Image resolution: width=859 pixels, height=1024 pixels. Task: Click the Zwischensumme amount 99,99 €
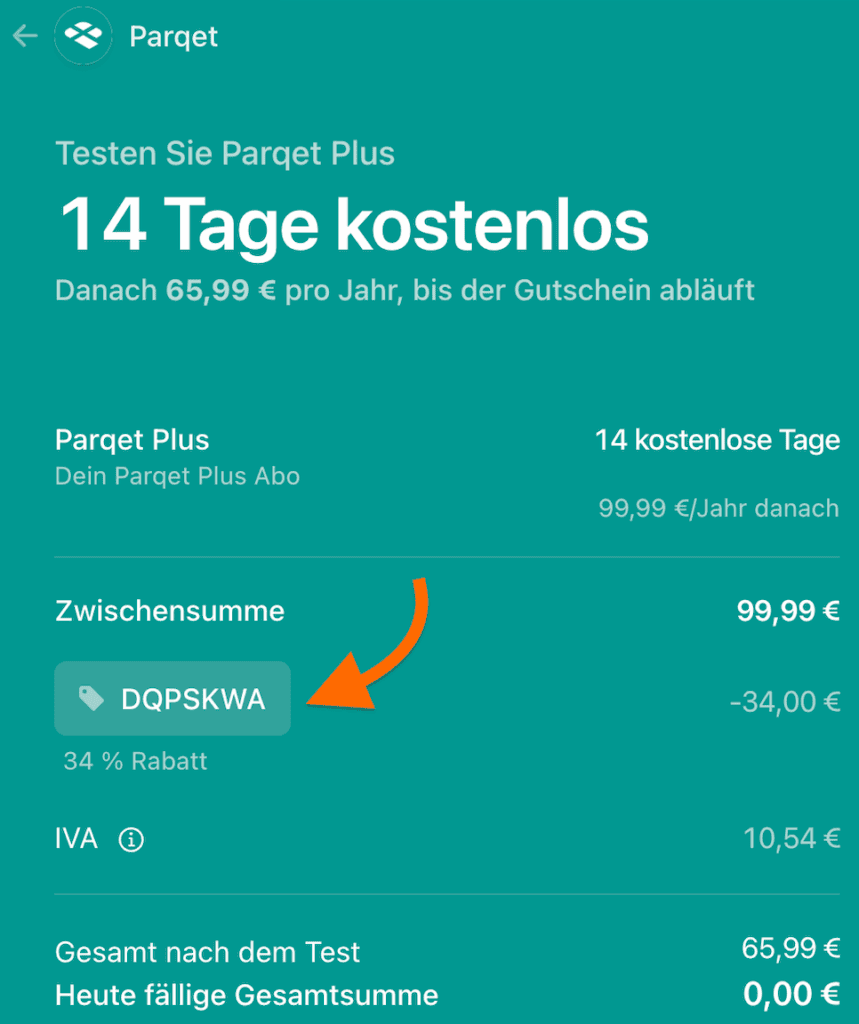(788, 611)
